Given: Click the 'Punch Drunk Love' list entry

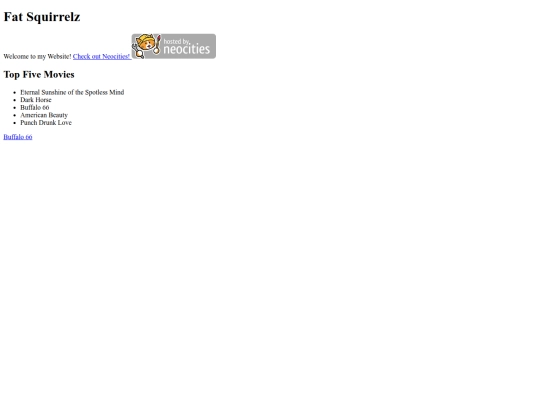Looking at the screenshot, I should point(46,123).
